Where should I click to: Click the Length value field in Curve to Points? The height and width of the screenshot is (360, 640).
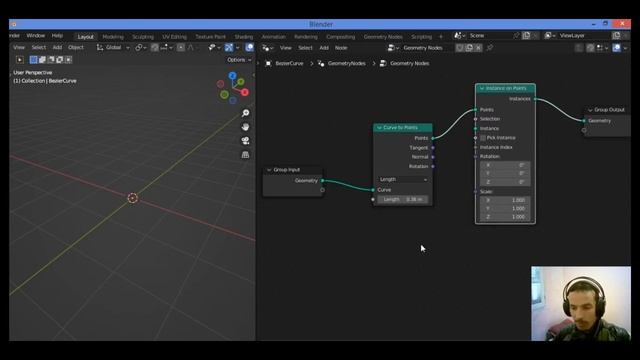[x=403, y=199]
